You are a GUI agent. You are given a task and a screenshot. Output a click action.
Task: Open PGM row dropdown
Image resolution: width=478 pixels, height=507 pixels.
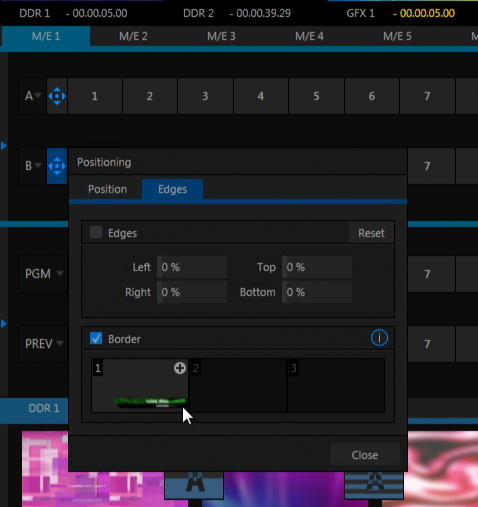(x=43, y=274)
